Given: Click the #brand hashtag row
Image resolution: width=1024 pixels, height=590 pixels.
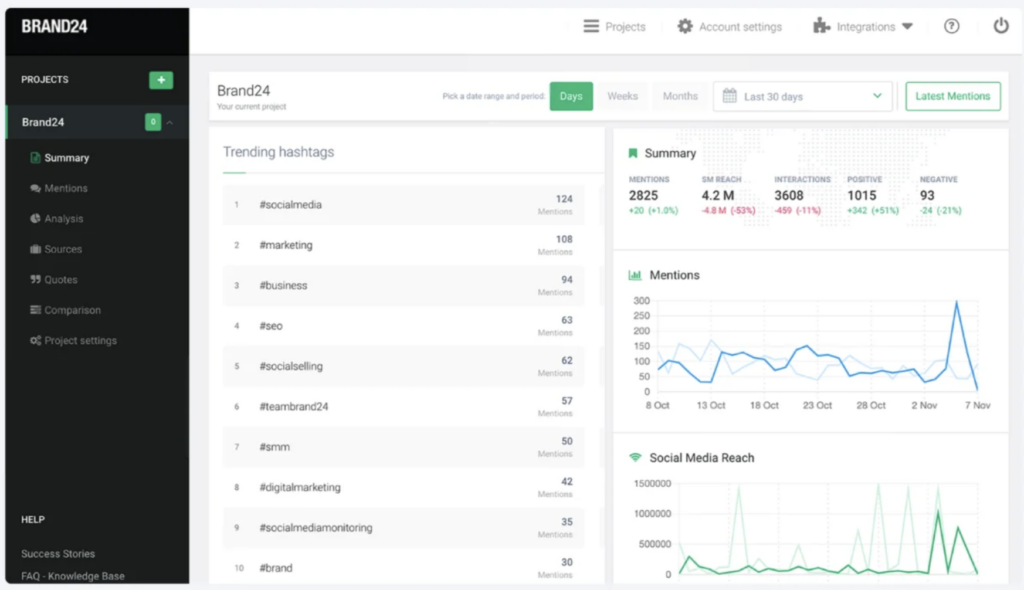Looking at the screenshot, I should pyautogui.click(x=403, y=568).
